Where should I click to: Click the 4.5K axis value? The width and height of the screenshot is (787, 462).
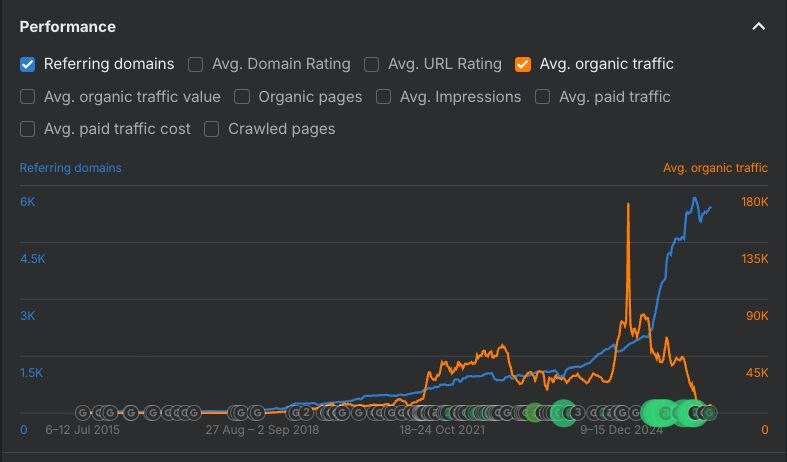point(33,259)
